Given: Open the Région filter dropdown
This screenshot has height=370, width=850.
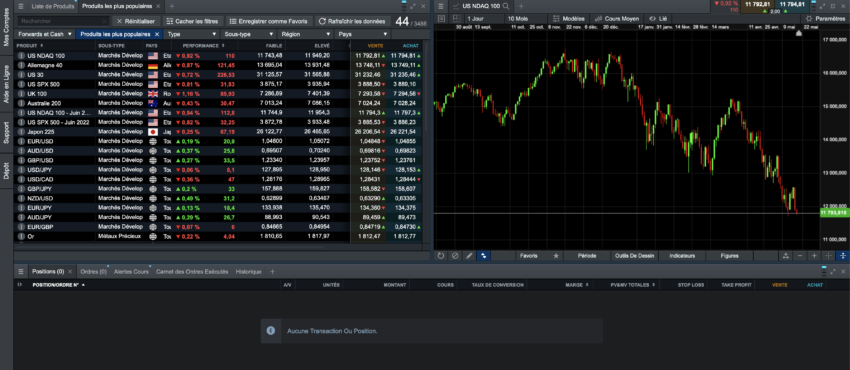Looking at the screenshot, I should tap(305, 34).
